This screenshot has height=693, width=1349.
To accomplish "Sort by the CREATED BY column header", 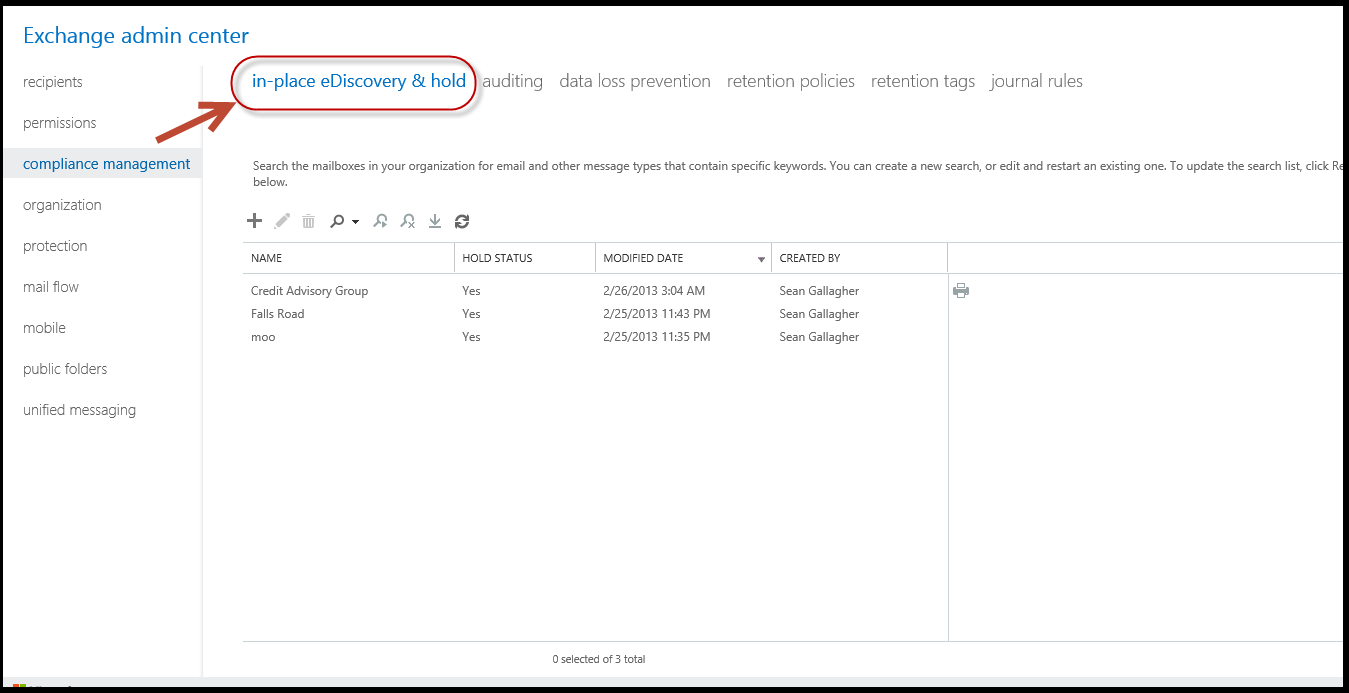I will click(x=859, y=258).
